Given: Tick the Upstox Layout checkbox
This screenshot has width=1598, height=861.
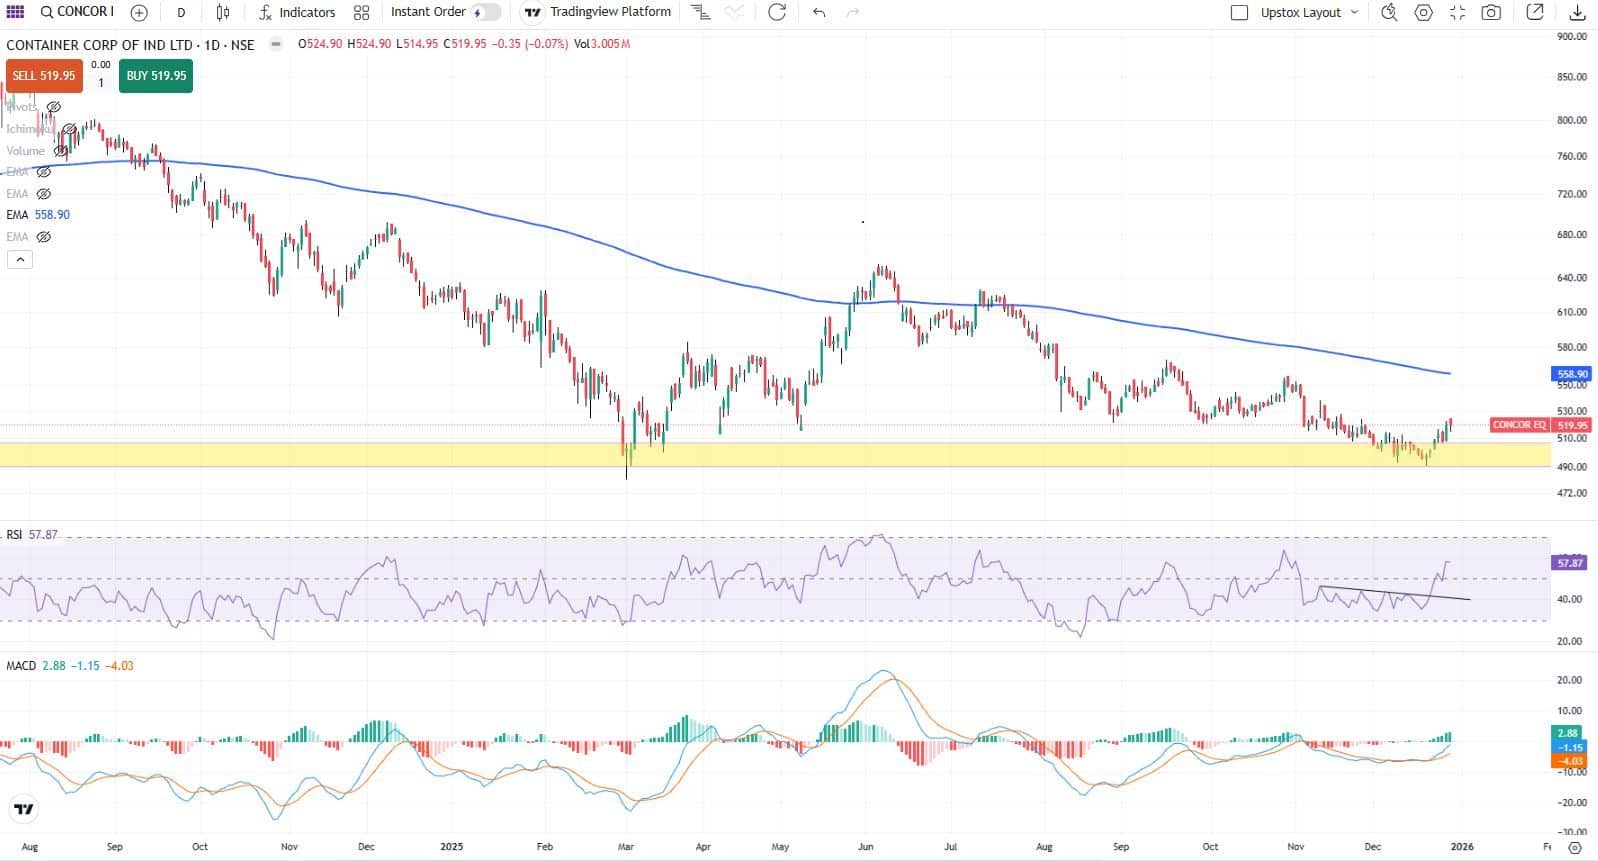Looking at the screenshot, I should click(x=1239, y=13).
